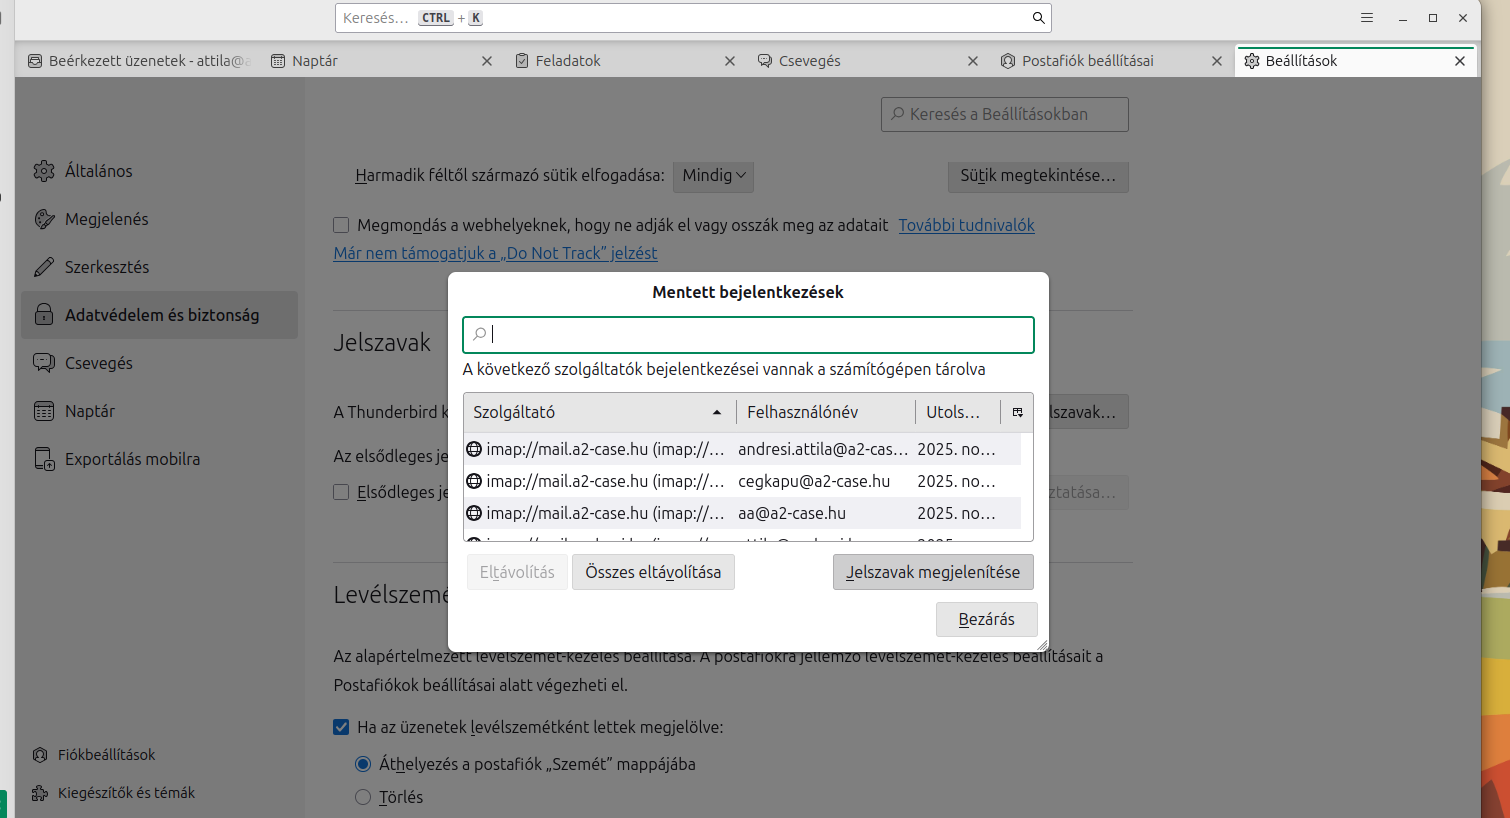Click the hamburger application menu icon
Screen dimensions: 1510x818
pyautogui.click(x=1367, y=18)
